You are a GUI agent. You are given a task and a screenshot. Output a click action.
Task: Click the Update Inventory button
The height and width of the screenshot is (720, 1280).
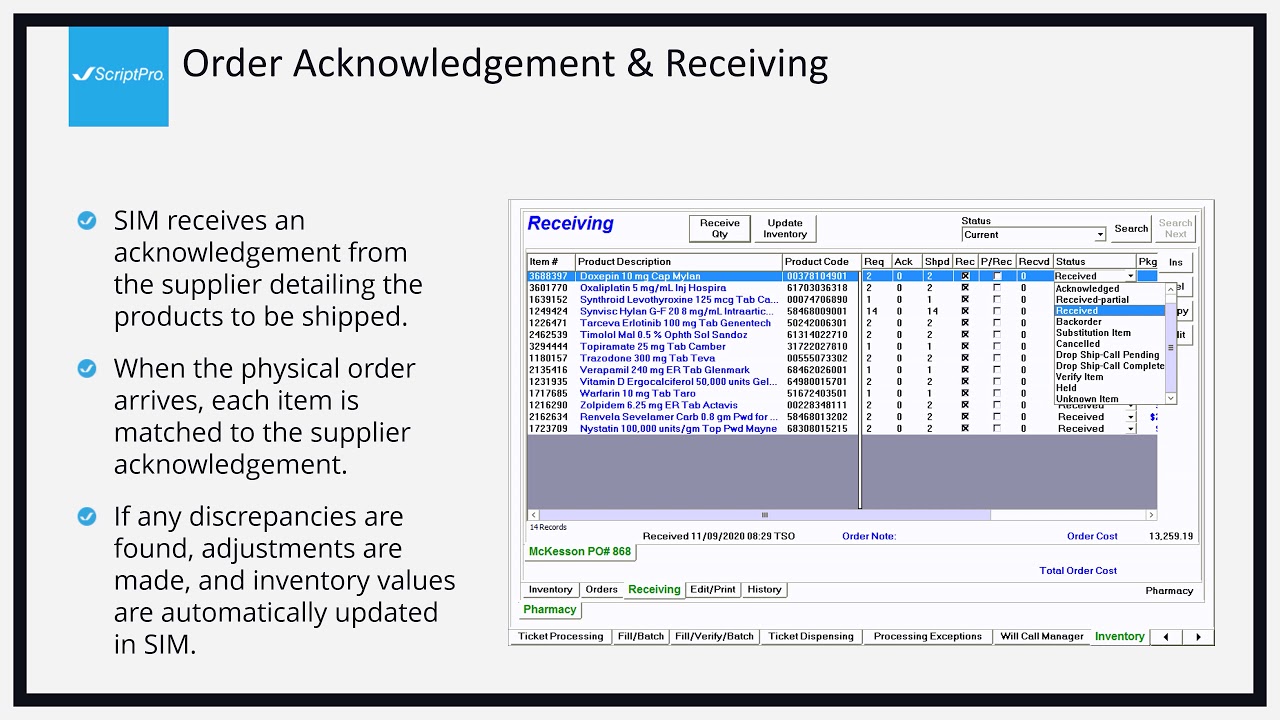(x=785, y=229)
